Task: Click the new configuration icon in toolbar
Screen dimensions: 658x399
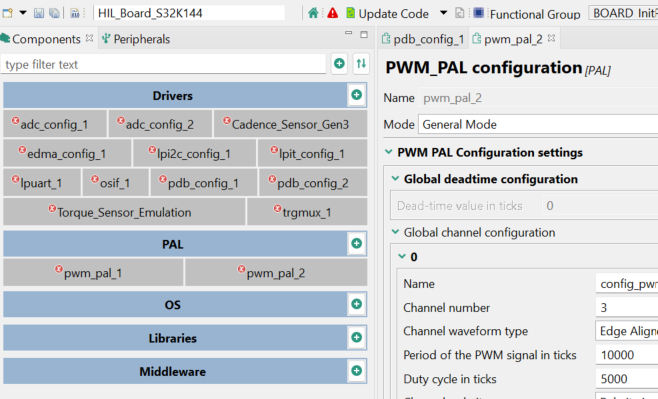Action: tap(8, 13)
